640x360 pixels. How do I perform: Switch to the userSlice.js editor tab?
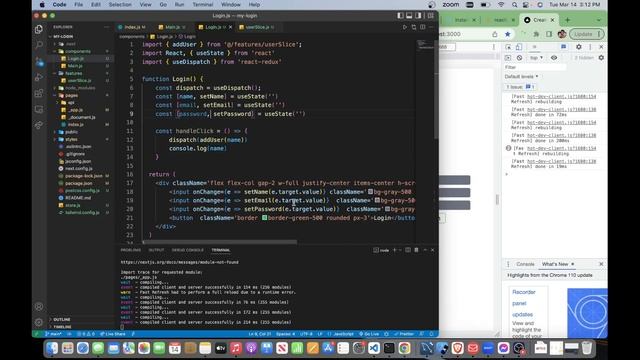[x=257, y=27]
